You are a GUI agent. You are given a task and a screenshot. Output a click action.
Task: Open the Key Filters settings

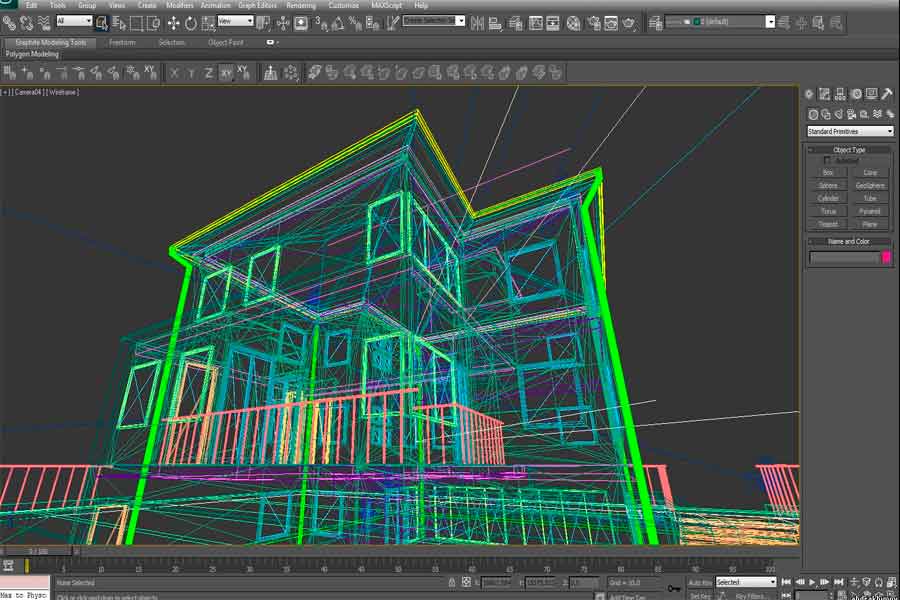point(751,593)
